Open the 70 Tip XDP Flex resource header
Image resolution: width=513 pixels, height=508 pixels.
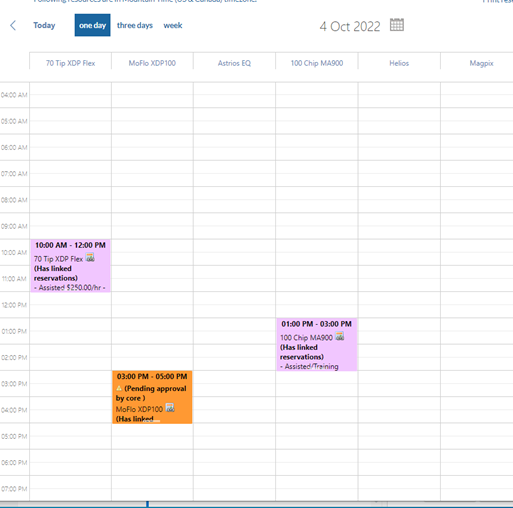70,63
